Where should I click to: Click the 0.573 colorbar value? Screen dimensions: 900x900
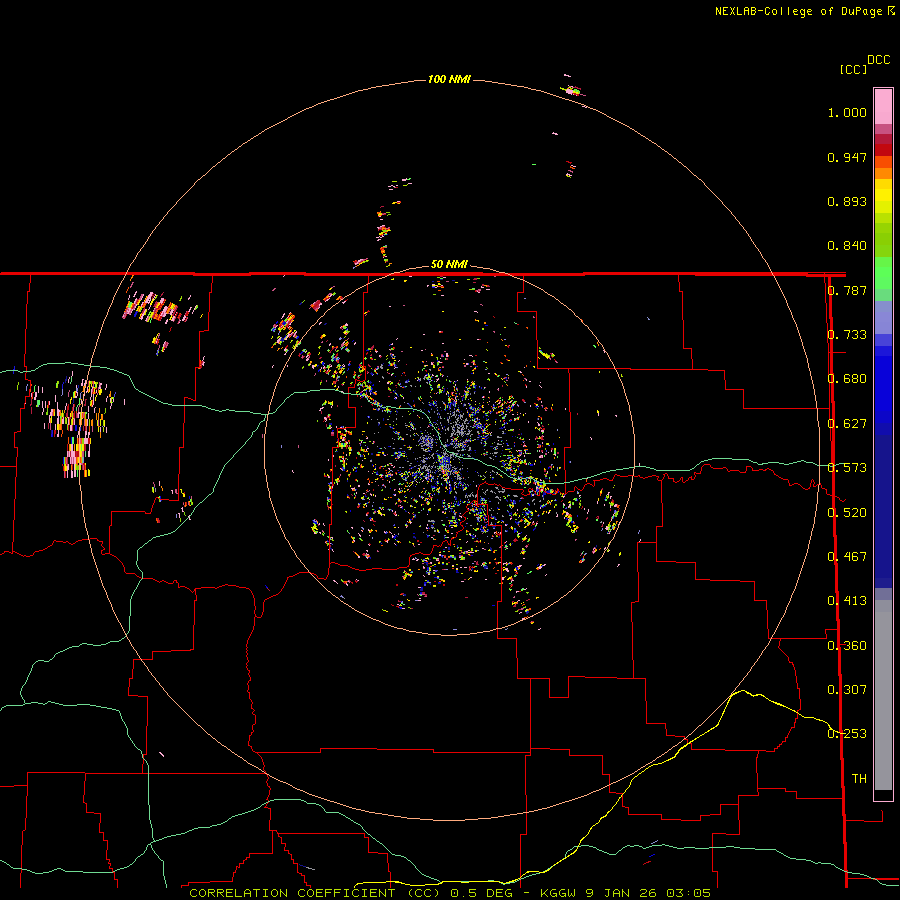847,468
